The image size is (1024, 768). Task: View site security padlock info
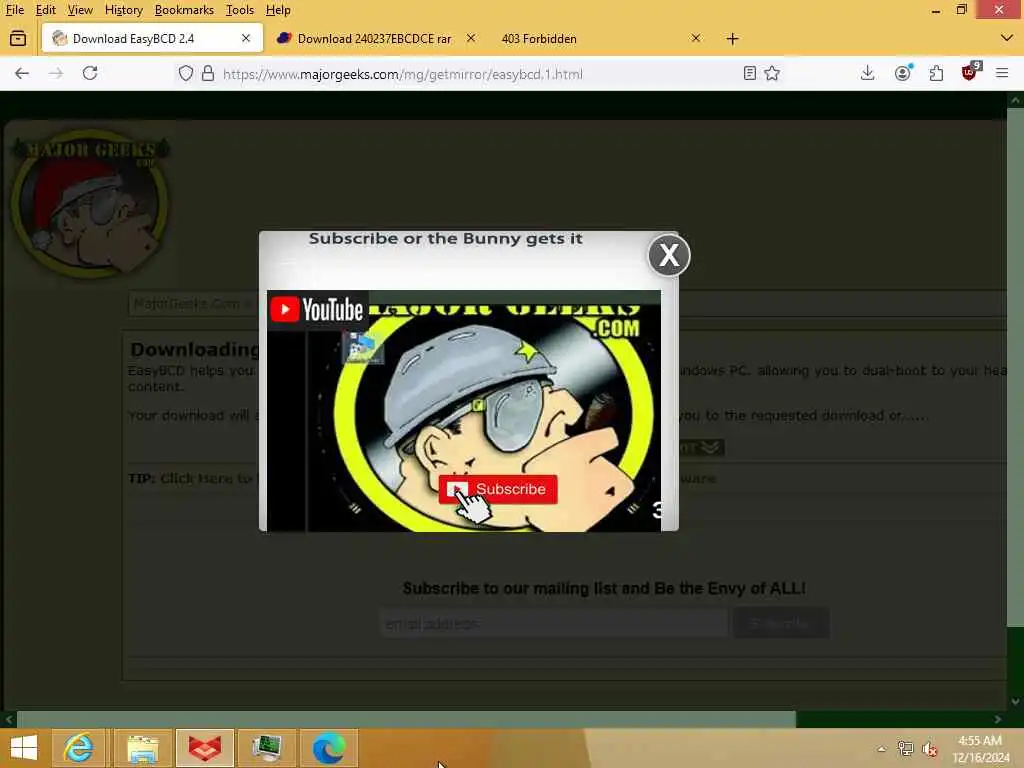click(x=208, y=73)
